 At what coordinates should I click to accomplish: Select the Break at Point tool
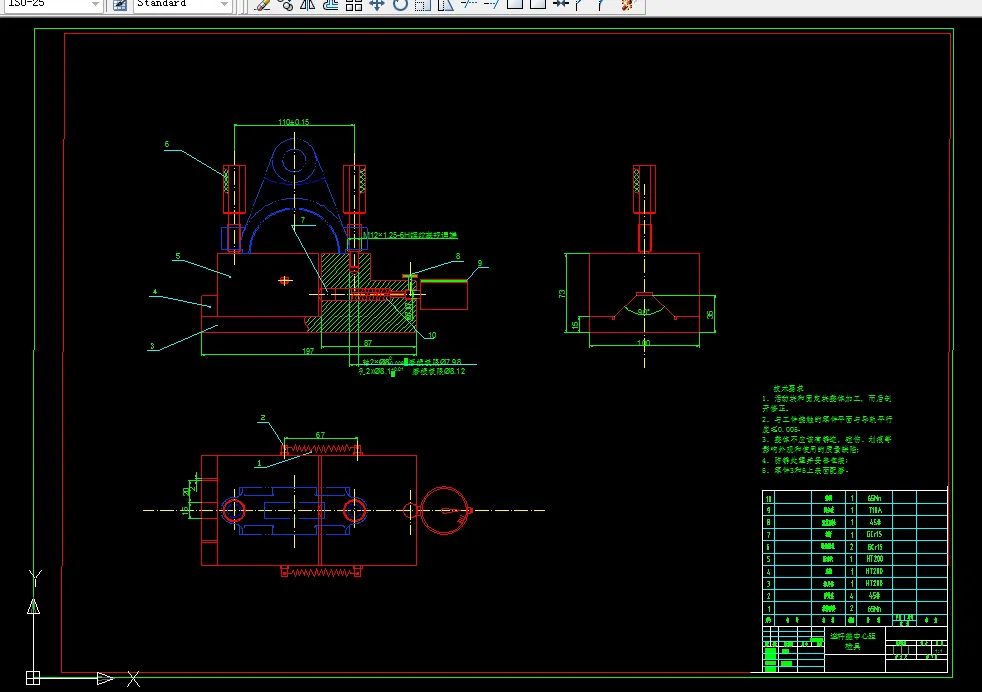[x=515, y=4]
